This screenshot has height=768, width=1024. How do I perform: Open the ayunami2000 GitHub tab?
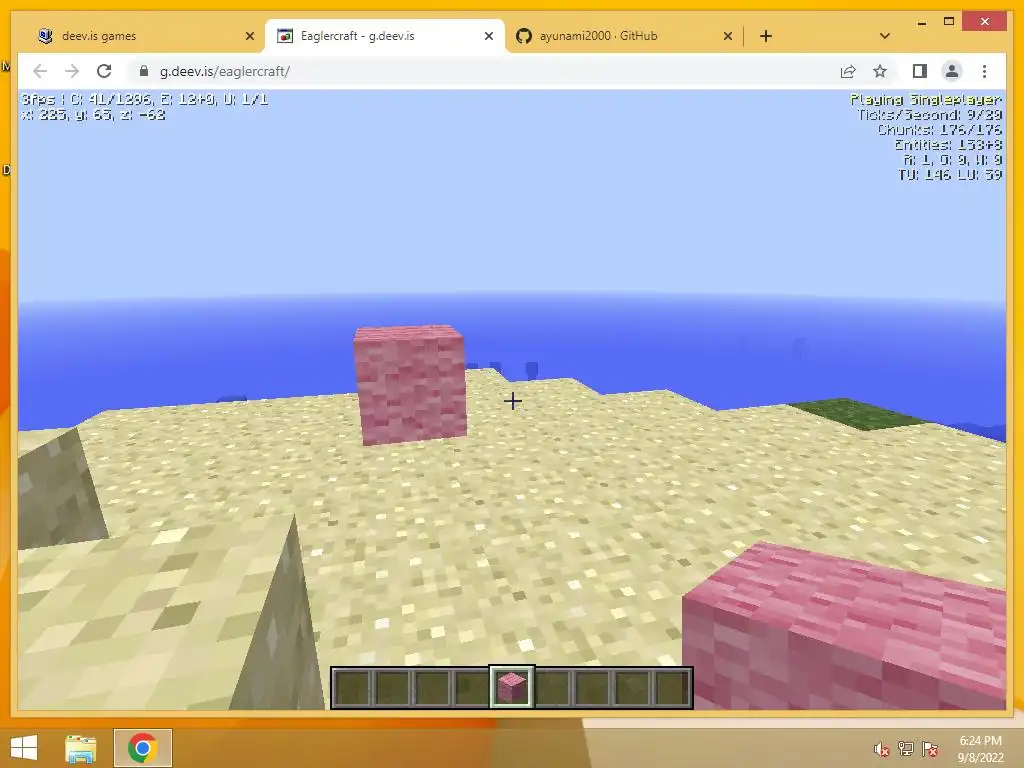tap(624, 36)
